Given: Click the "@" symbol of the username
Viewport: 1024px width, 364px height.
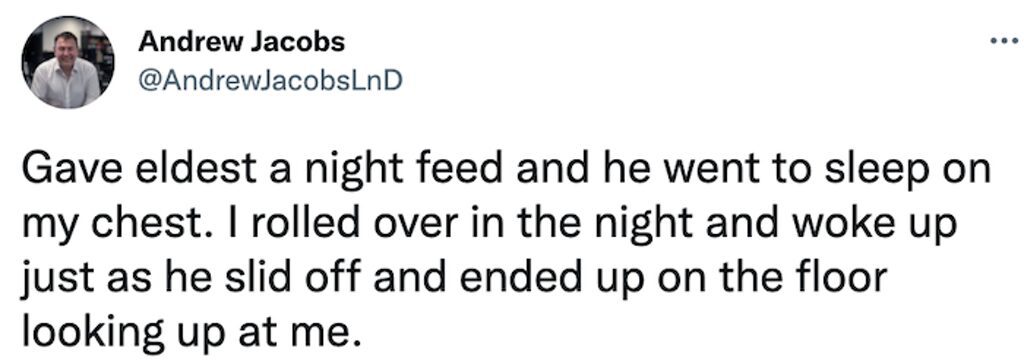Looking at the screenshot, I should click(x=148, y=82).
